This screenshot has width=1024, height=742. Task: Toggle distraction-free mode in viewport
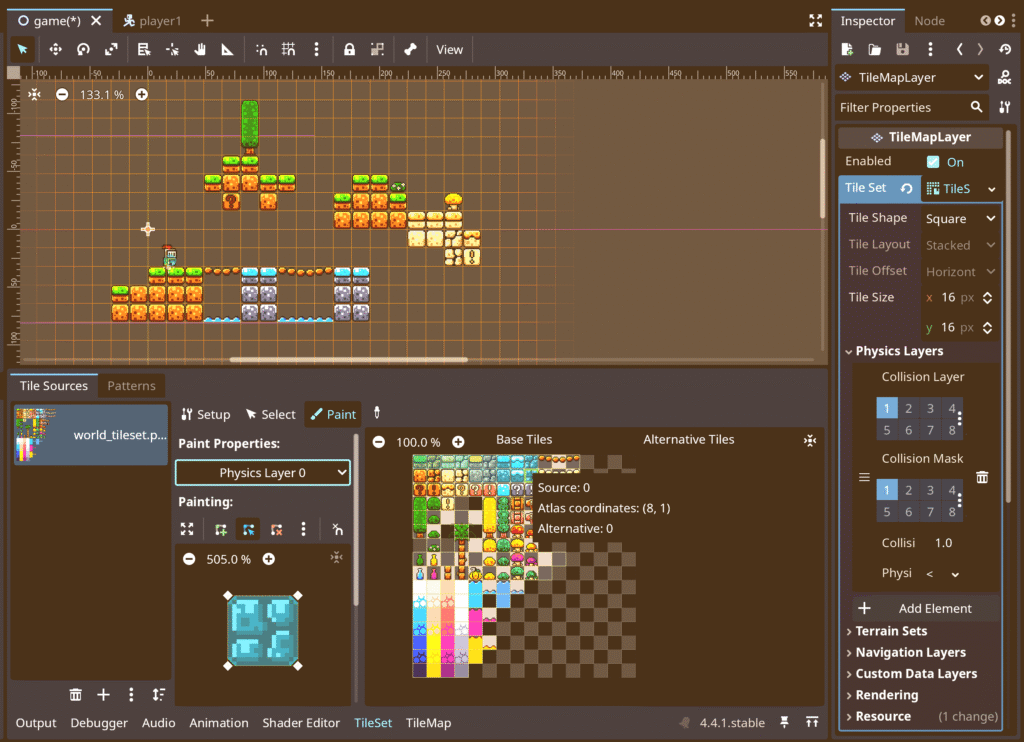(x=815, y=21)
